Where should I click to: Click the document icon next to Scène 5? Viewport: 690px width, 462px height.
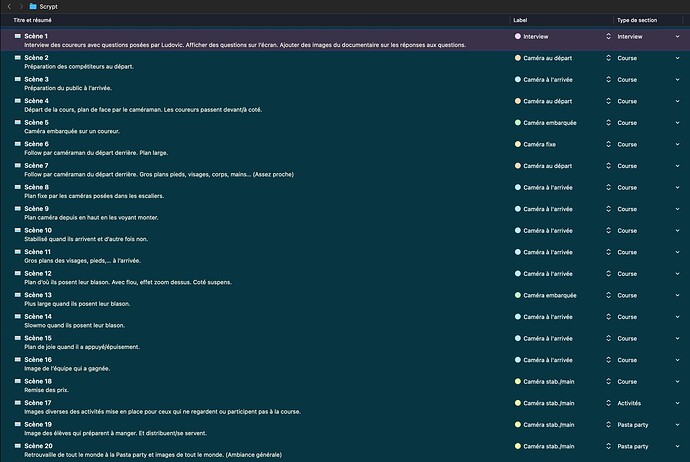17,122
